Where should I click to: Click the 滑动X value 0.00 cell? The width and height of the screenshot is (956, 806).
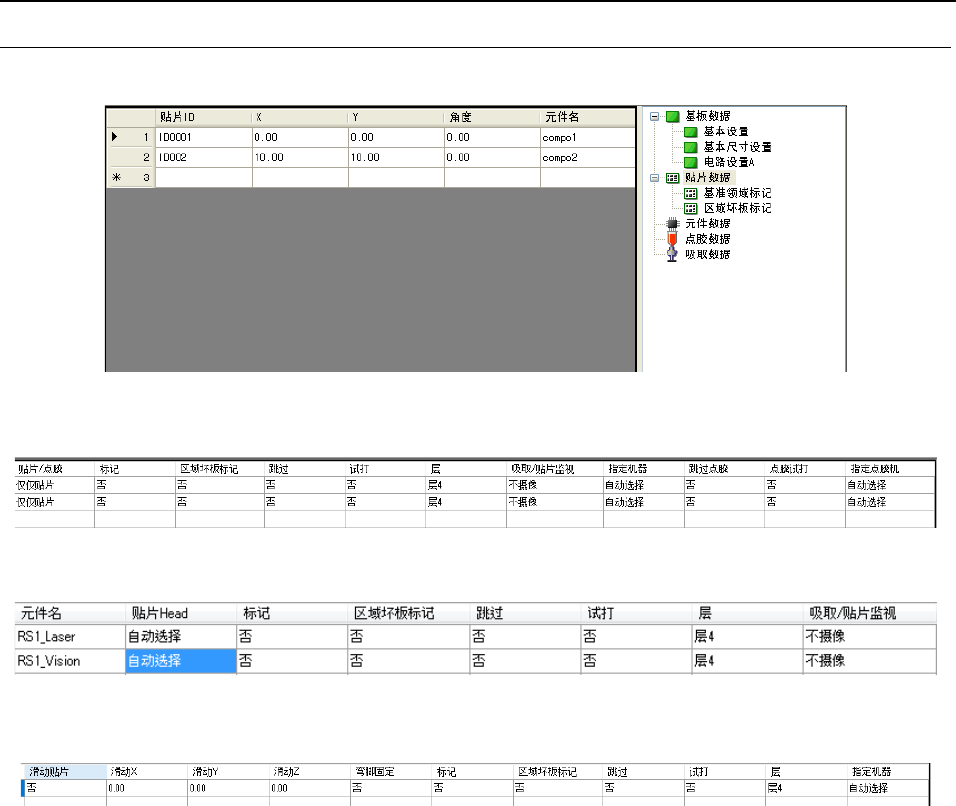click(147, 788)
